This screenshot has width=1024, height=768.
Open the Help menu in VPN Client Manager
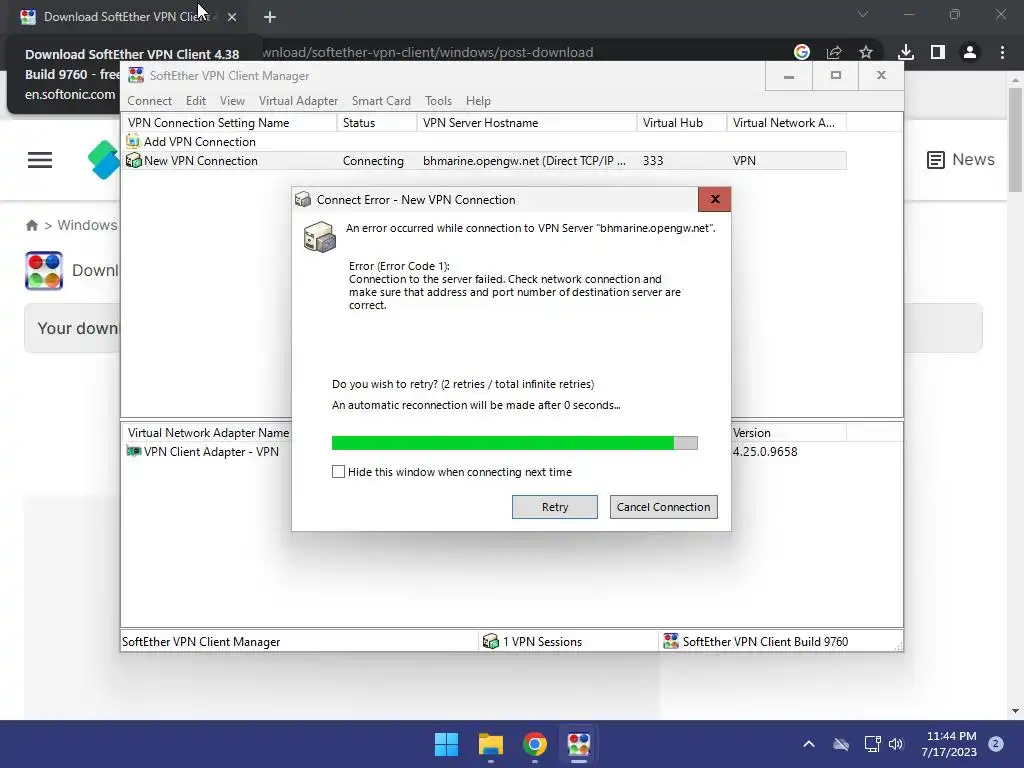click(478, 101)
